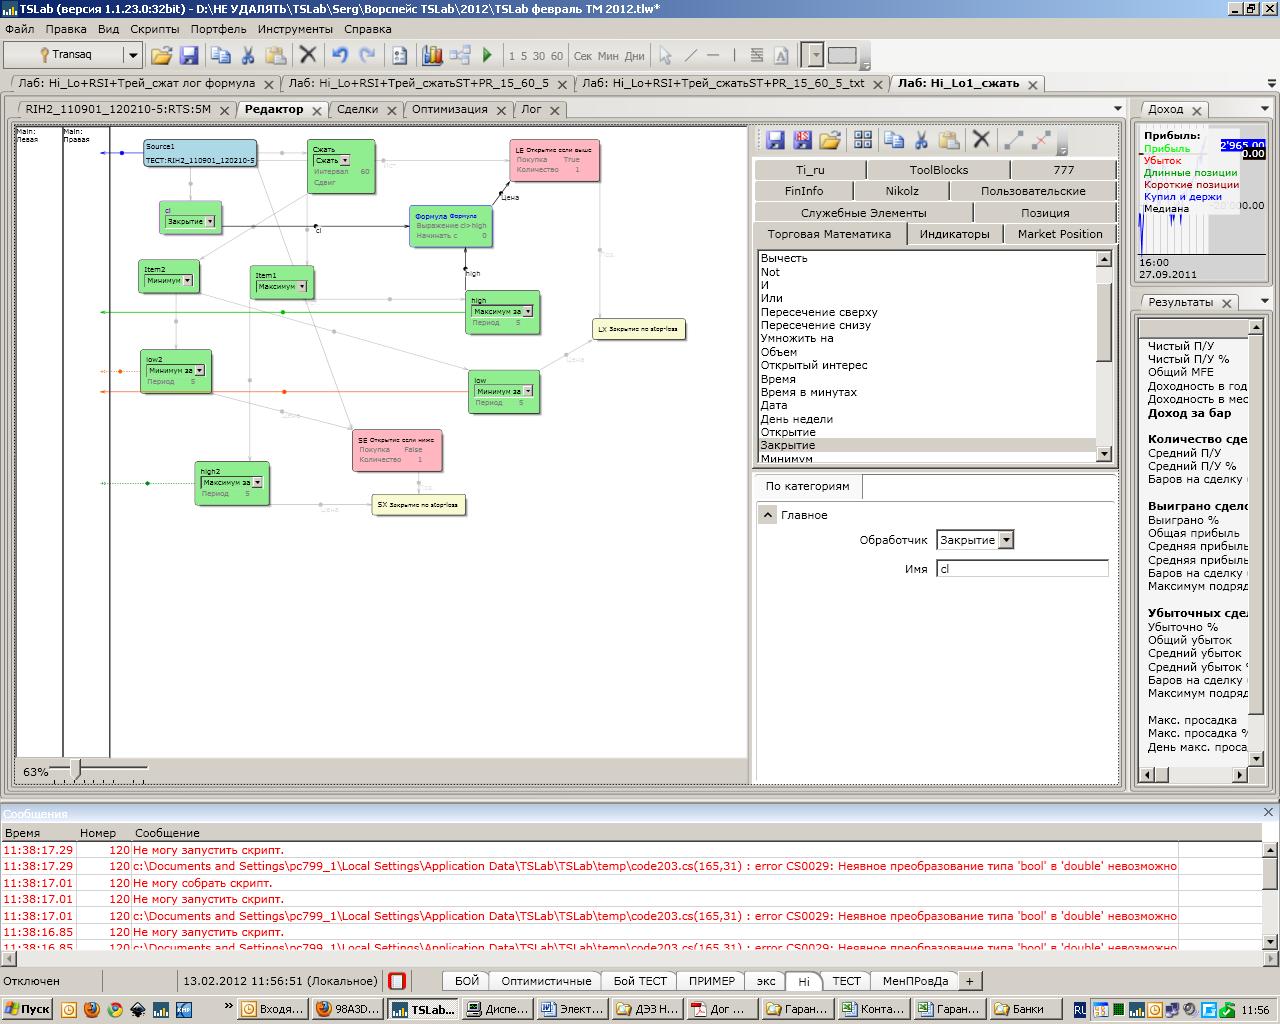This screenshot has width=1280, height=1024.
Task: Click the delete X icon in the block toolbar
Action: [981, 140]
